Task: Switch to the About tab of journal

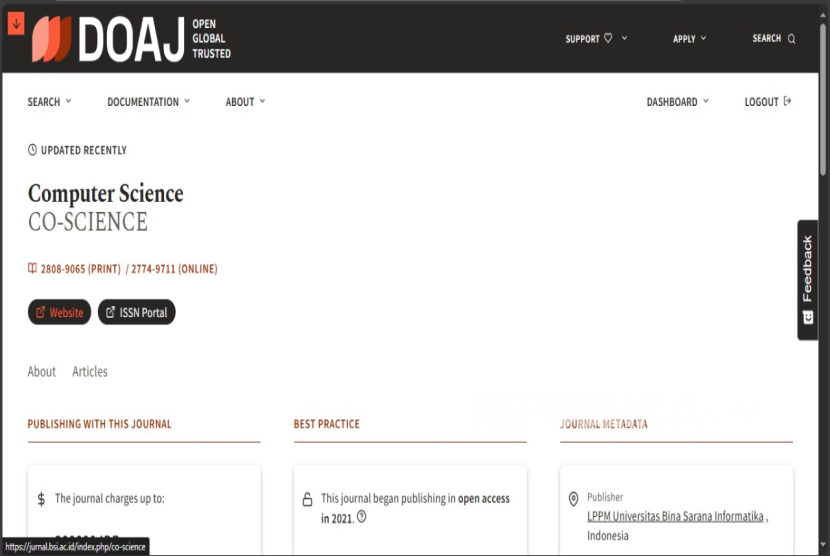Action: coord(41,372)
